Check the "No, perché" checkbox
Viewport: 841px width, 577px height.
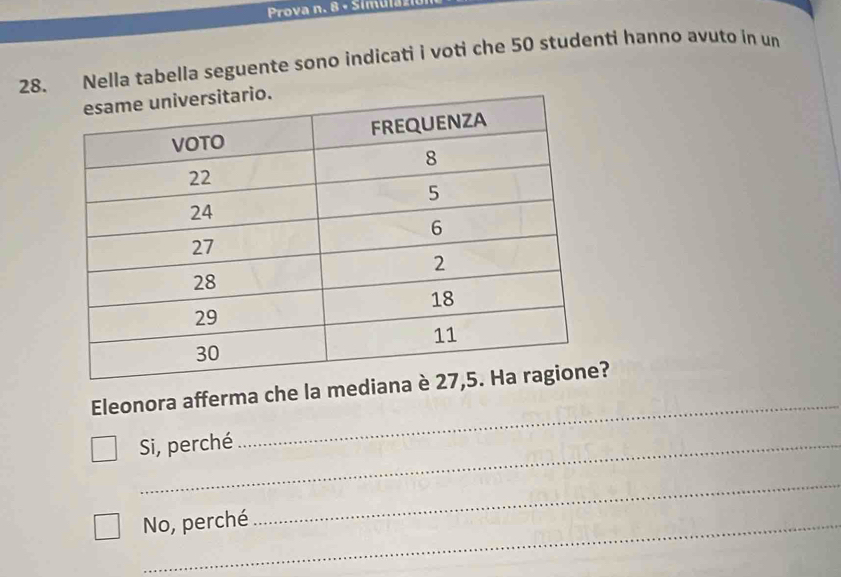pos(107,526)
